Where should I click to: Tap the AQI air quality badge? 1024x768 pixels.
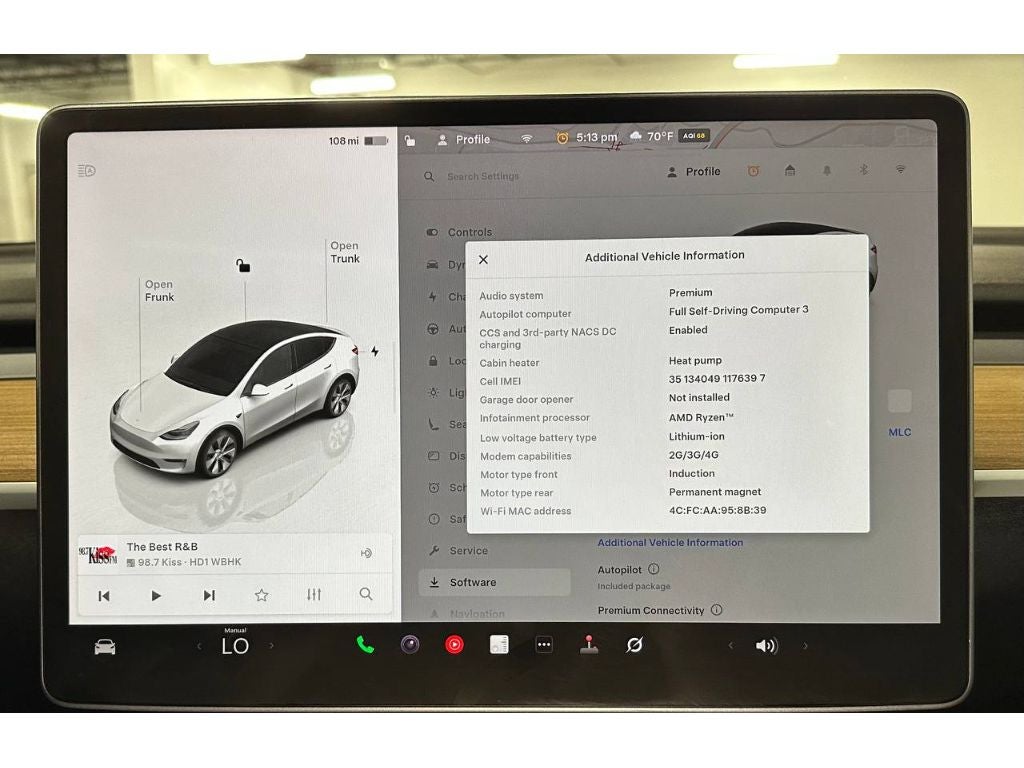click(694, 136)
